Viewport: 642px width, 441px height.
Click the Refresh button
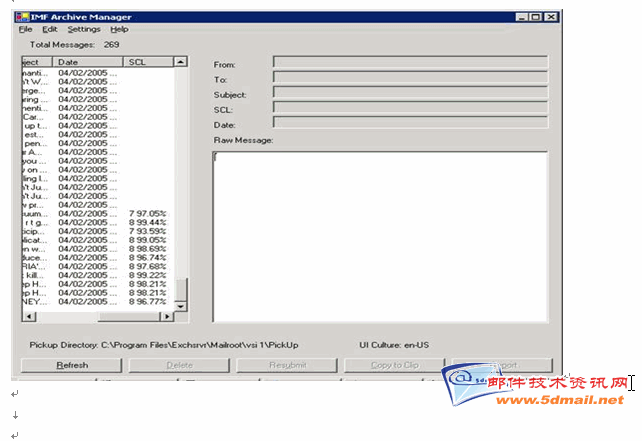click(71, 365)
